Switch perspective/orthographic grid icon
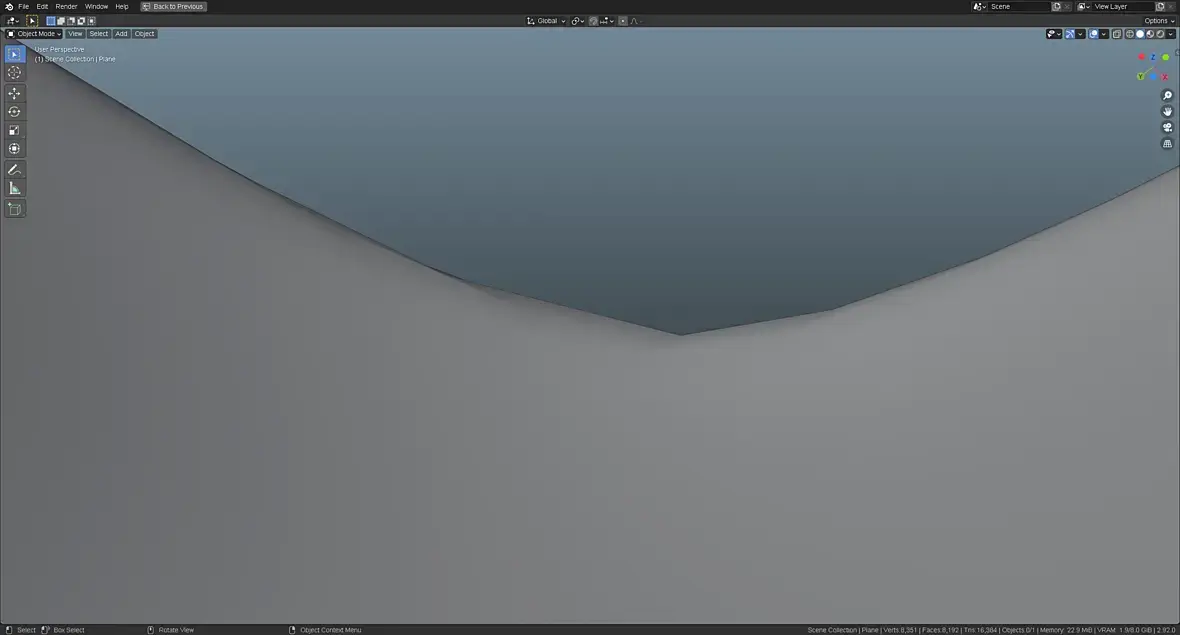Screen dimensions: 1180x635 click(x=1167, y=144)
